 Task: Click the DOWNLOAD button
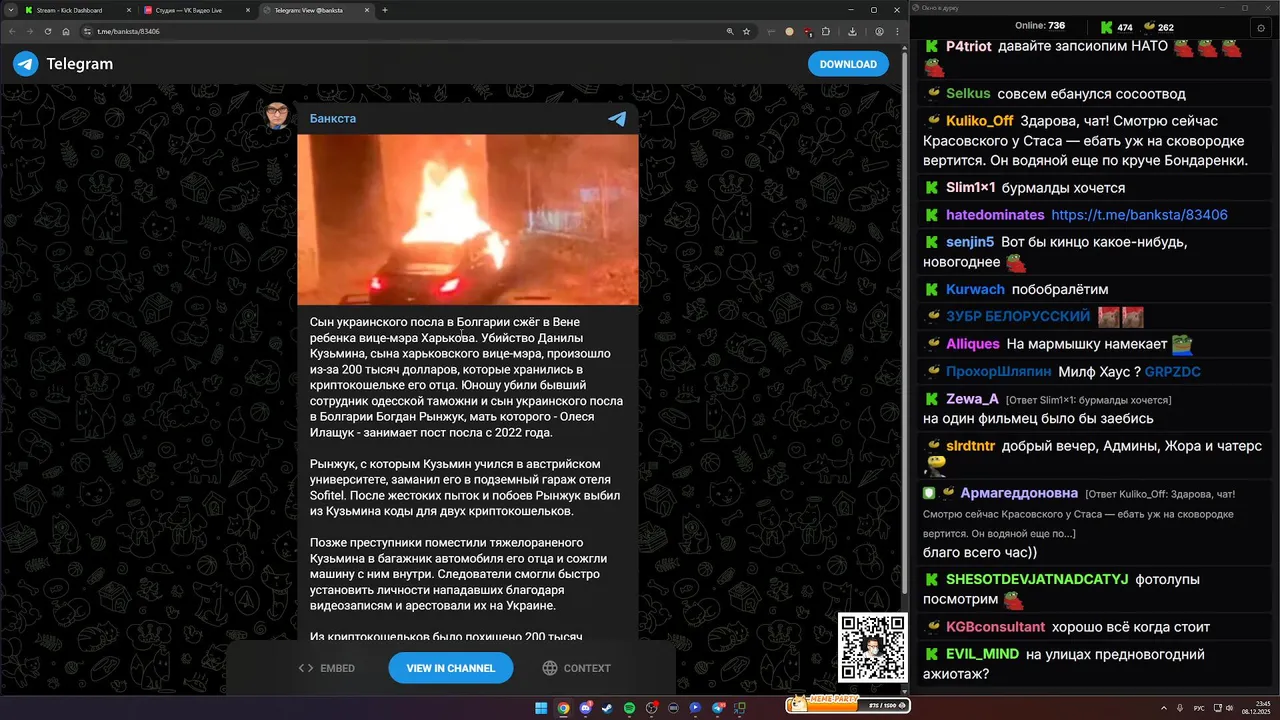[848, 64]
